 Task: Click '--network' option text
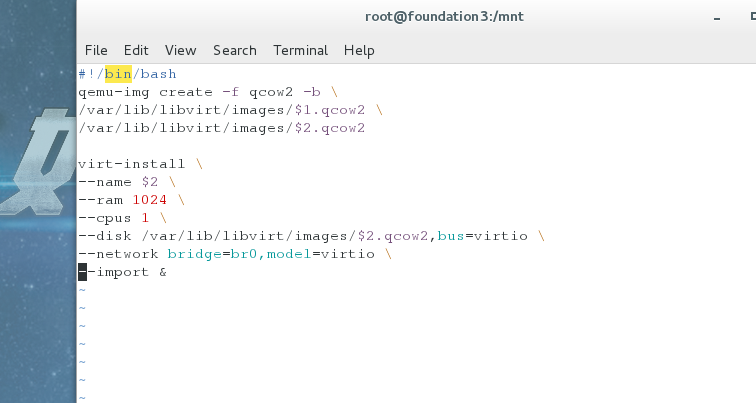[x=118, y=254]
